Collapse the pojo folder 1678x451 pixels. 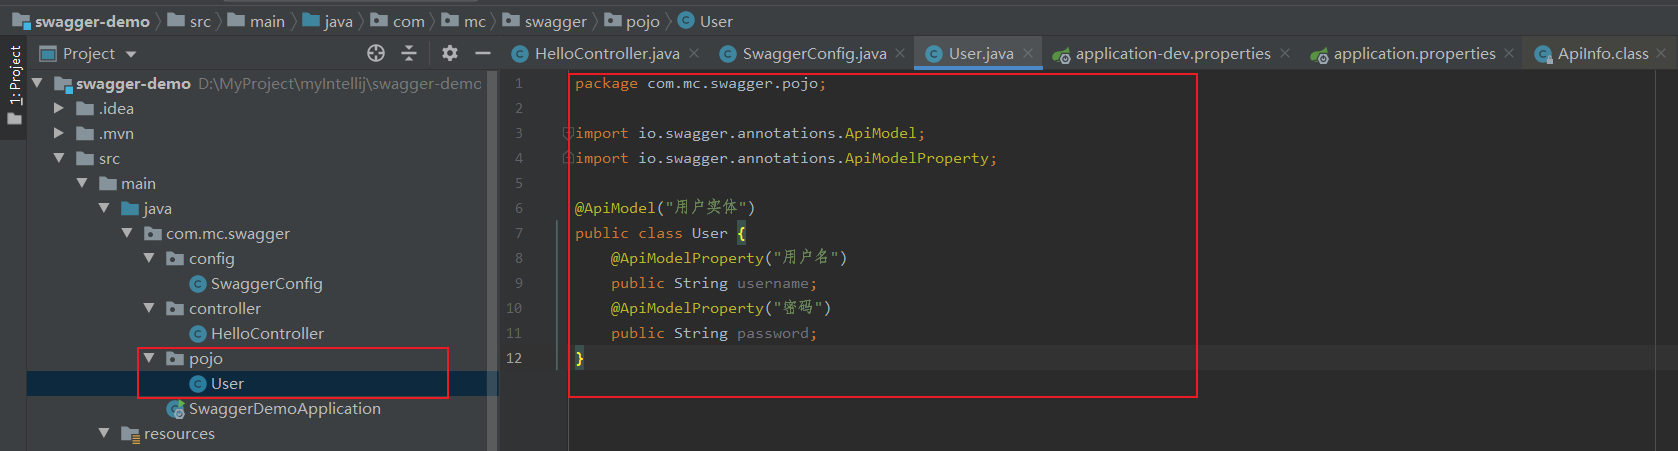(x=149, y=358)
